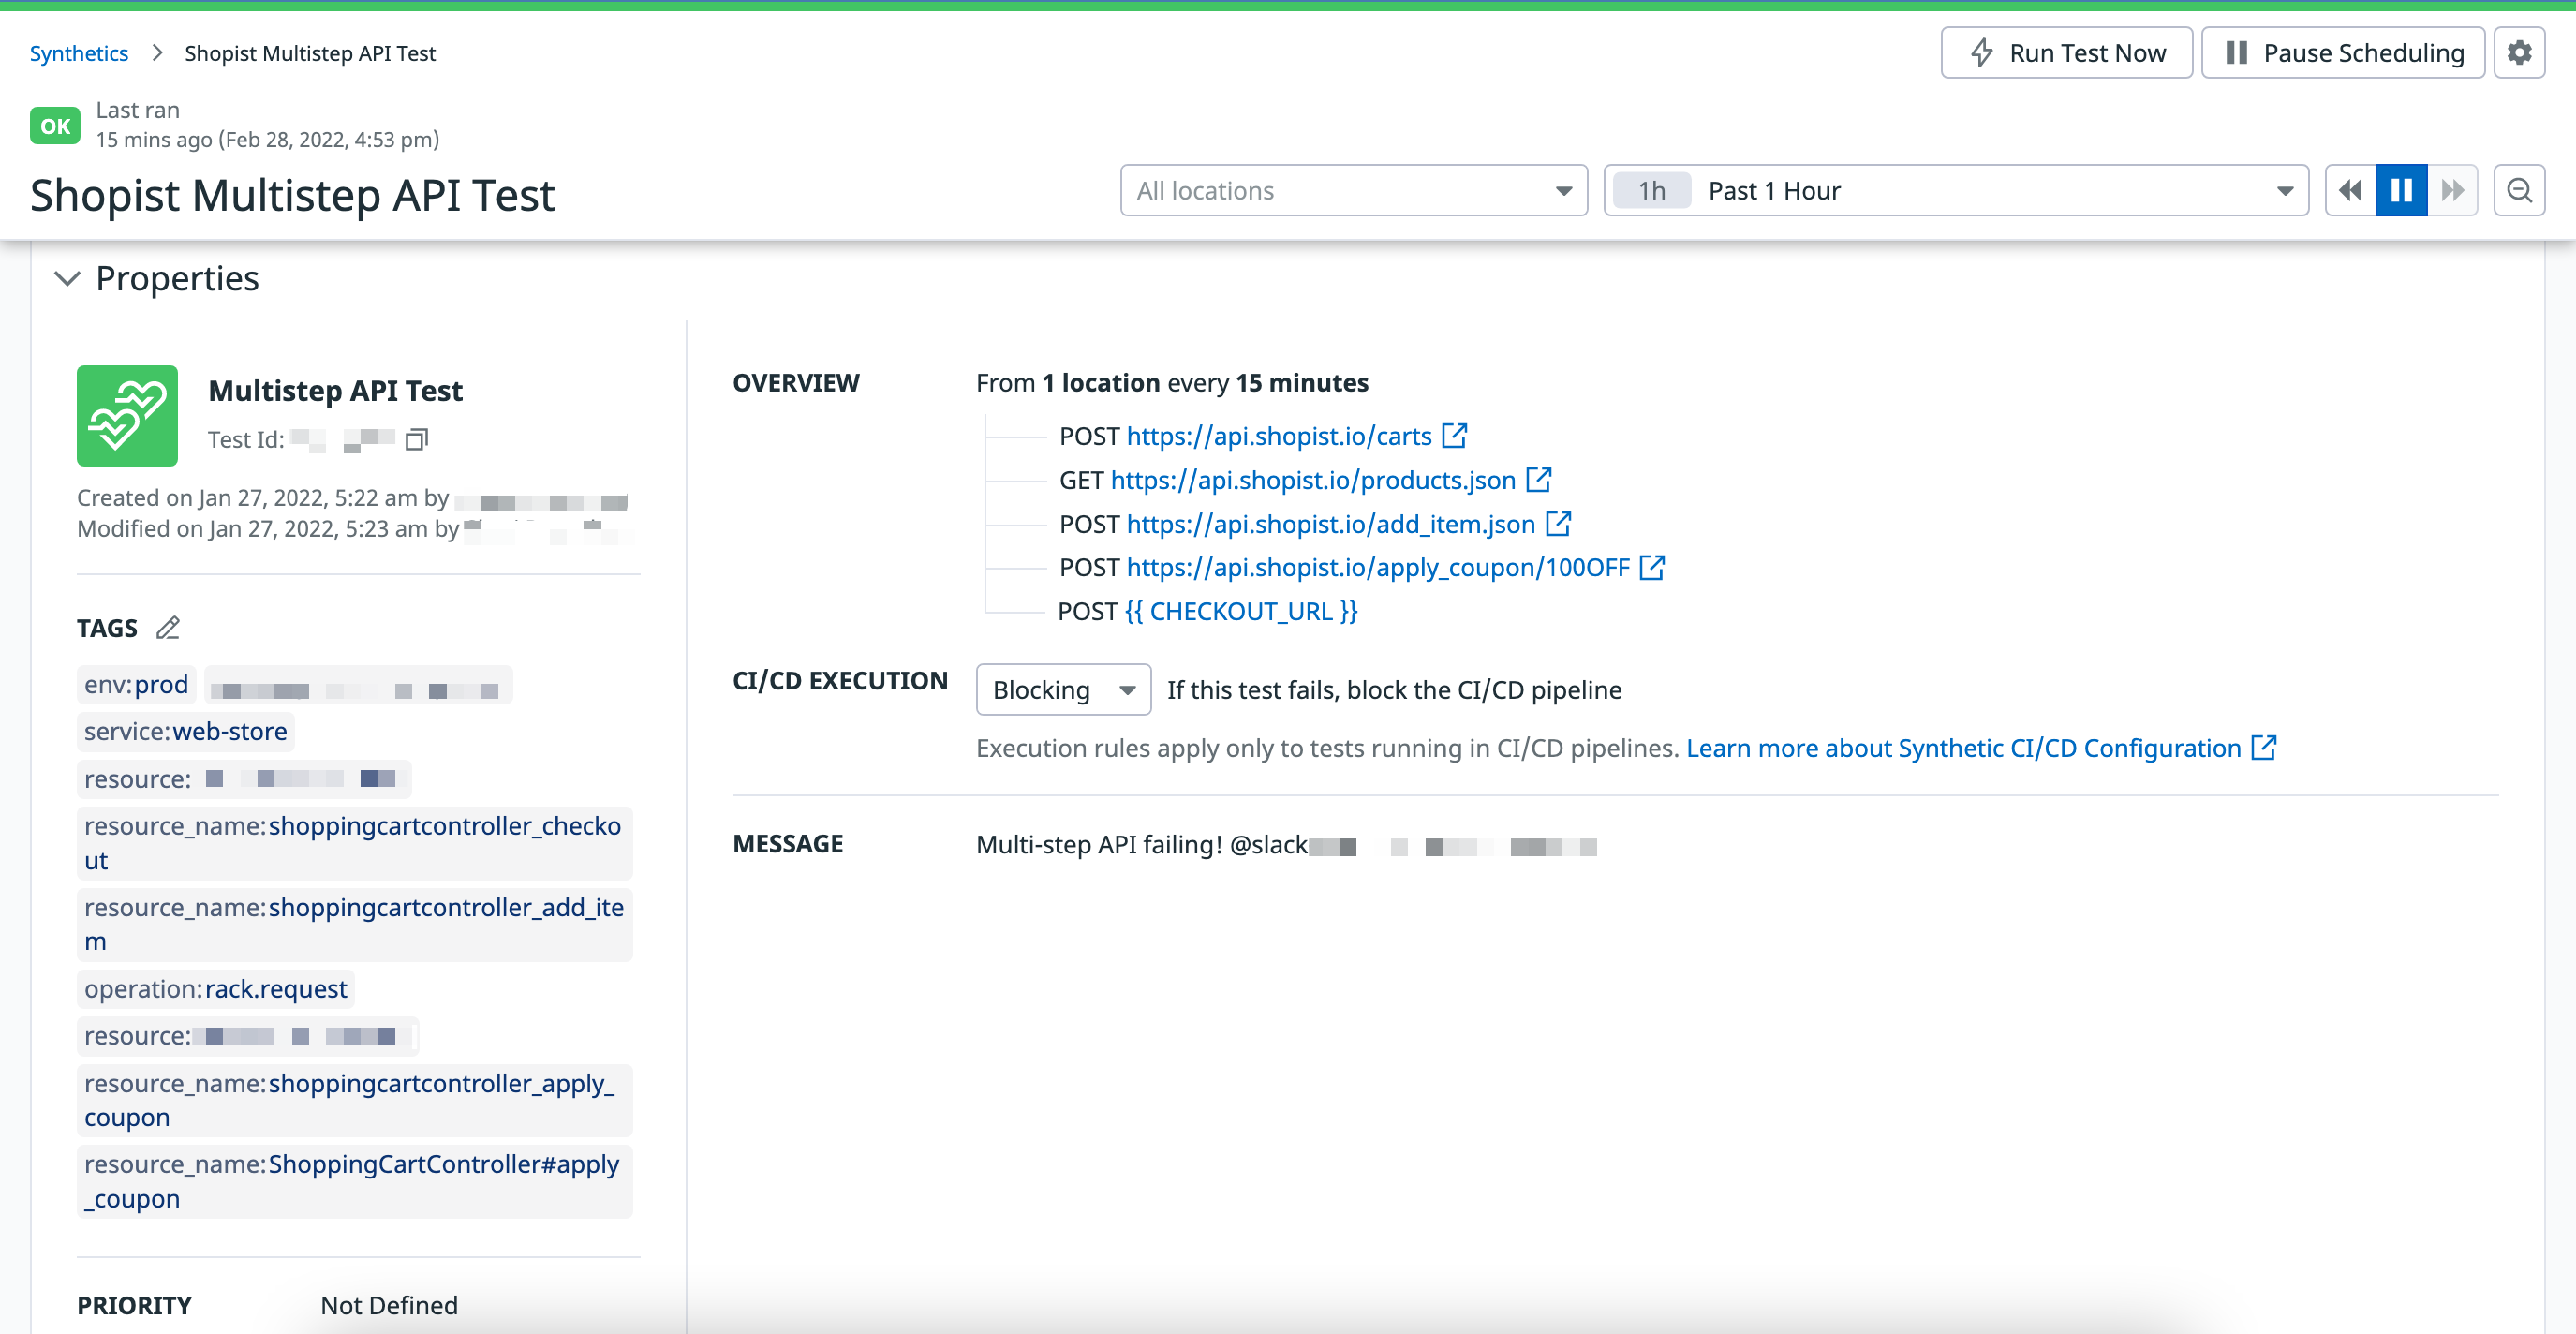Copy the Test Id to clipboard
This screenshot has width=2576, height=1334.
(x=416, y=439)
